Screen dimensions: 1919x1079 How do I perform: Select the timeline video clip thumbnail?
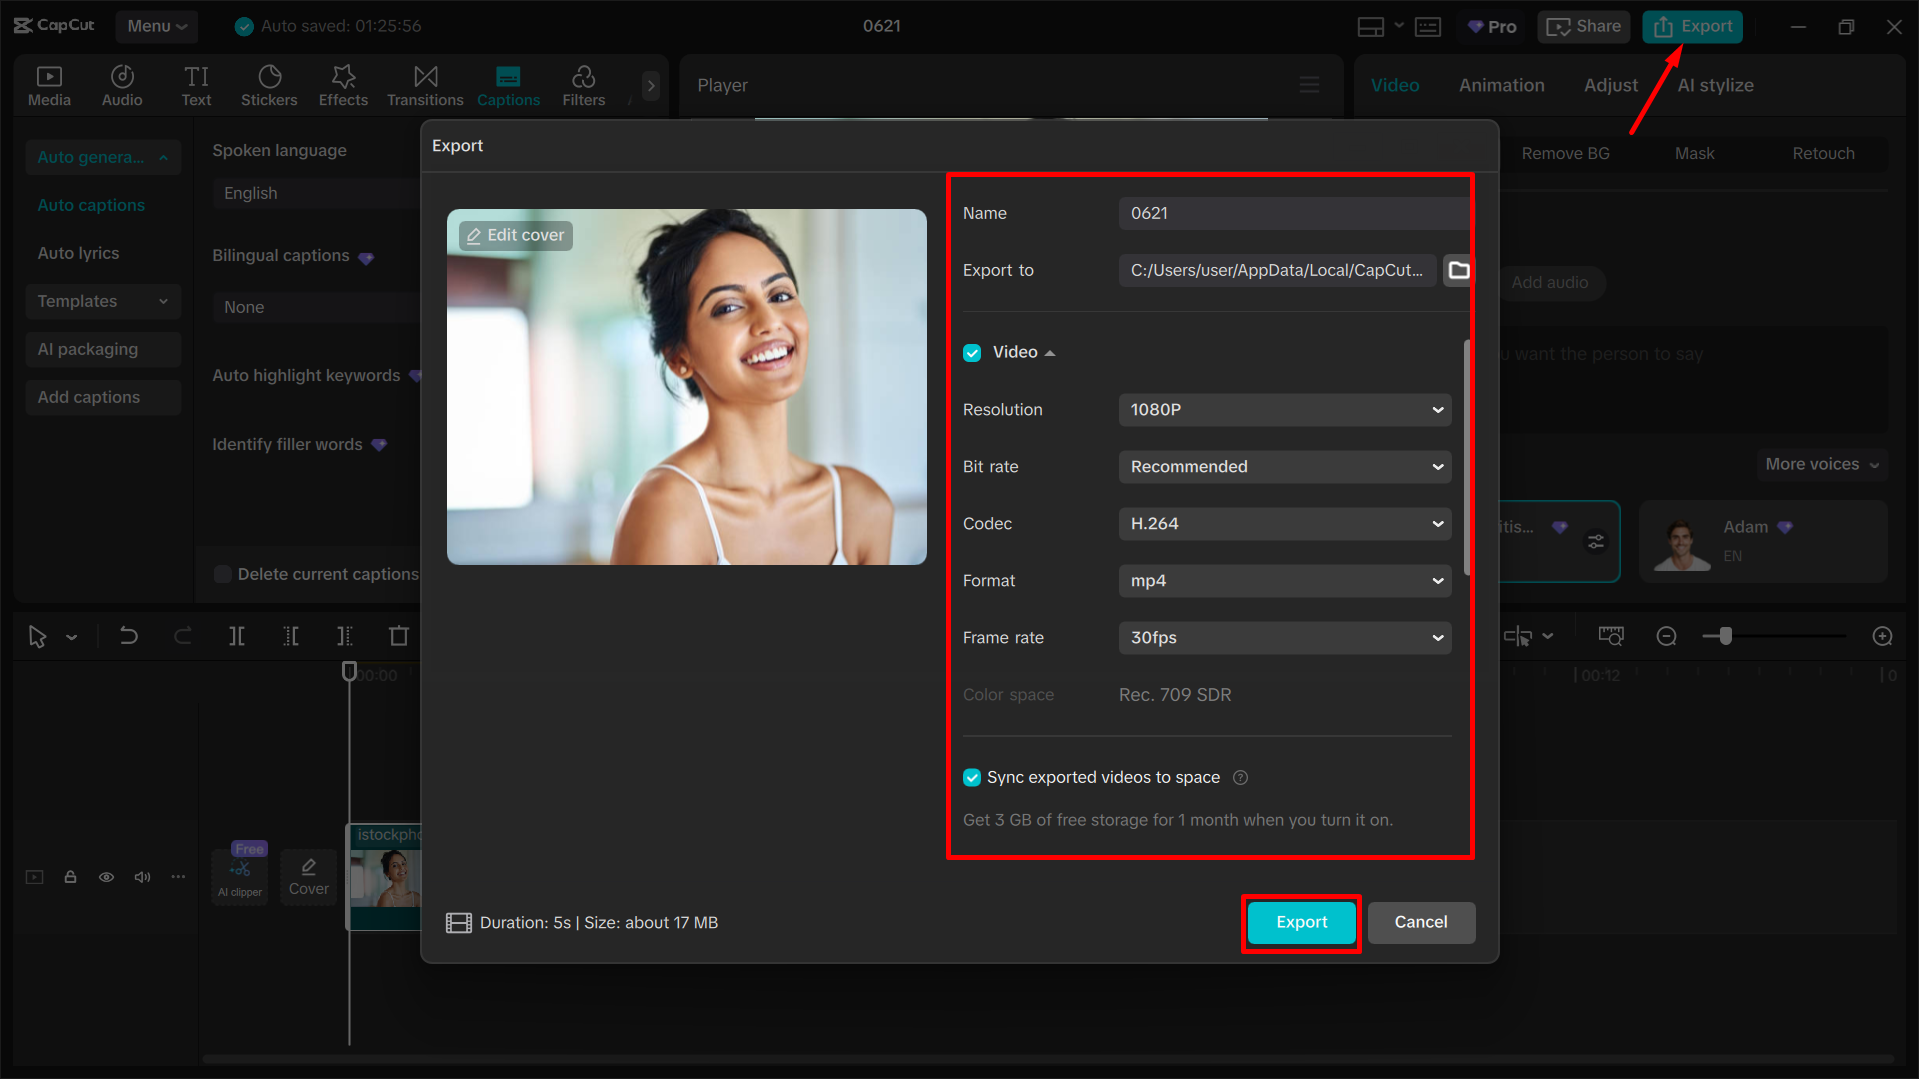tap(385, 877)
